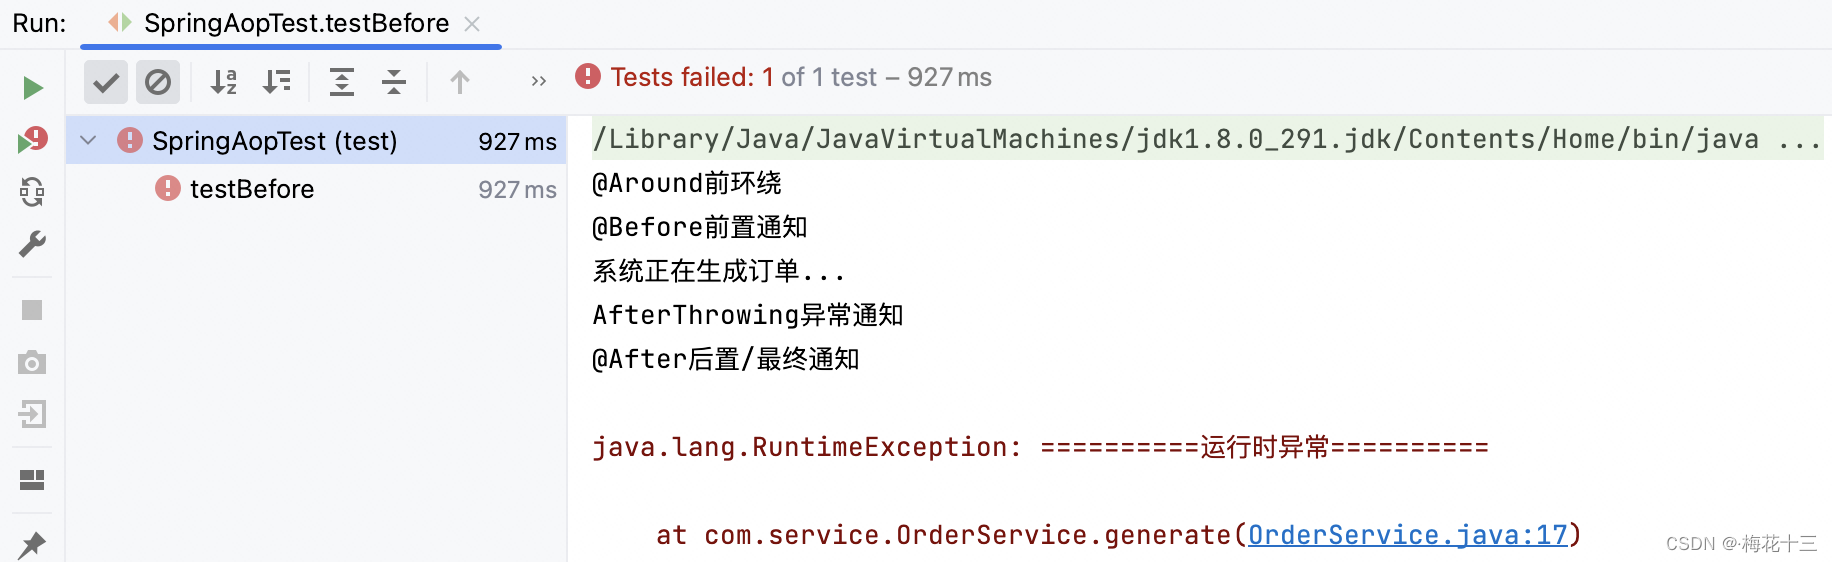1832x562 pixels.
Task: Click the layout panel icon
Action: click(32, 480)
